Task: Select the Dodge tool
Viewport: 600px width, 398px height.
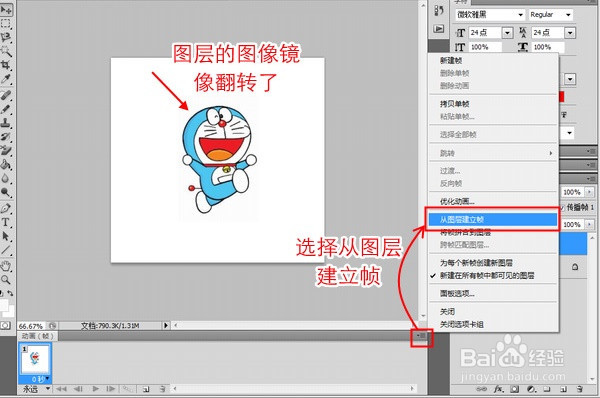Action: coord(6,192)
